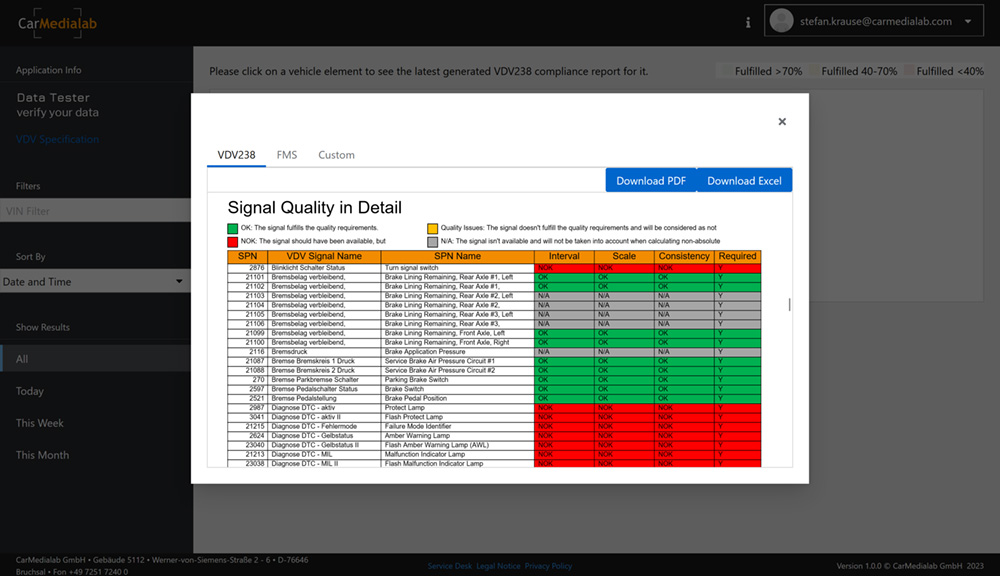Viewport: 1000px width, 576px height.
Task: Click the green OK legend swatch
Action: 232,228
